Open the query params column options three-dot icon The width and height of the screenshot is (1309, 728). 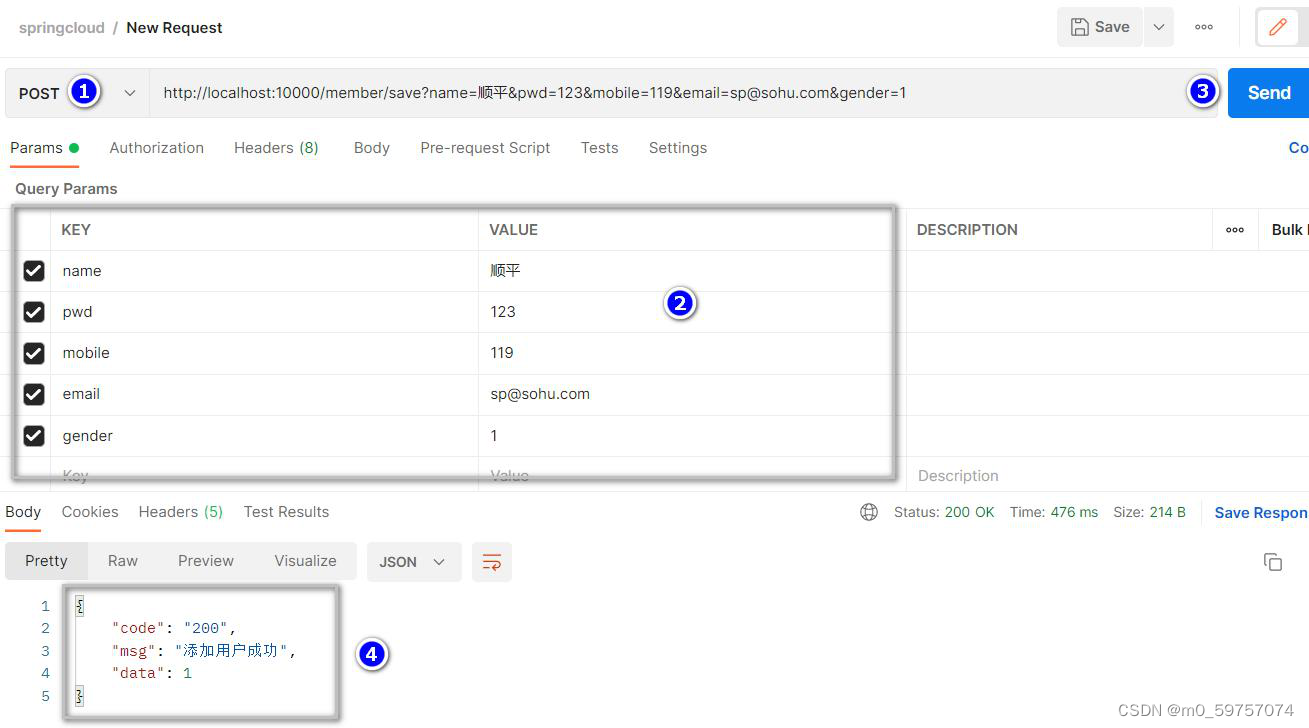1235,230
